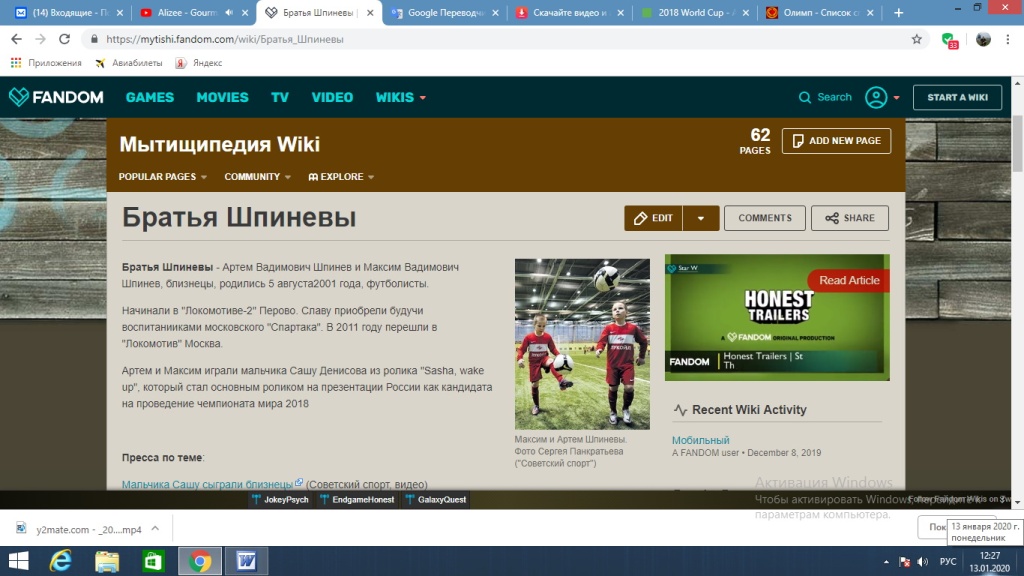
Task: Open the Chrome profile avatar
Action: [x=983, y=39]
